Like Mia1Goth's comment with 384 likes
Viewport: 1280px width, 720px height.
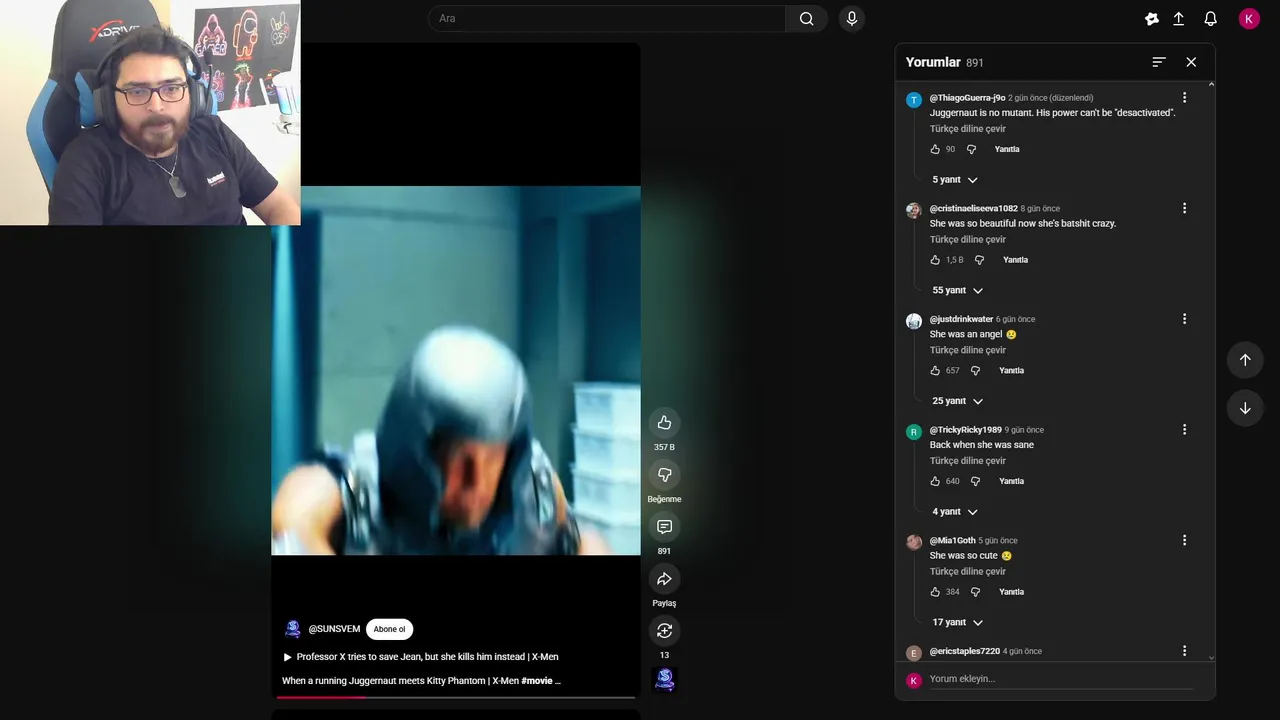click(x=935, y=592)
